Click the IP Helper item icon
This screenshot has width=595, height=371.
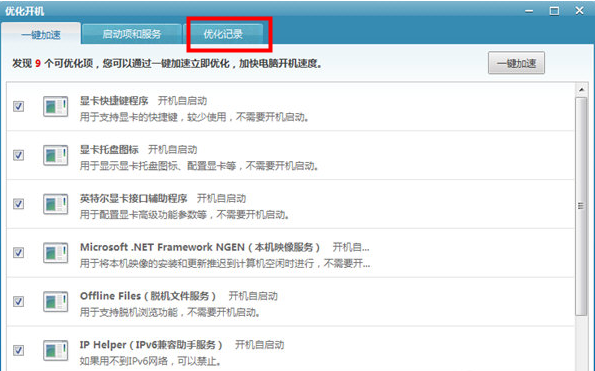pos(55,351)
